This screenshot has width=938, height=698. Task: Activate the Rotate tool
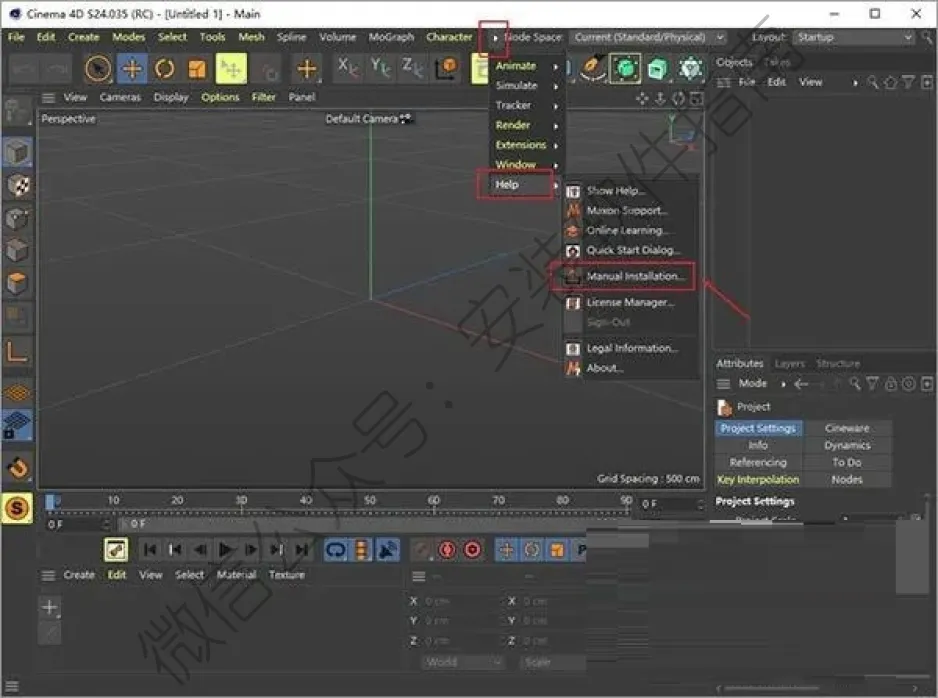165,68
